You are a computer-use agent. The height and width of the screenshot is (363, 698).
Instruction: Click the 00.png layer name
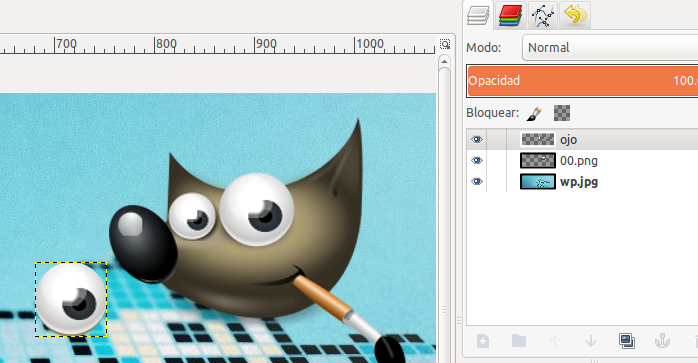579,161
